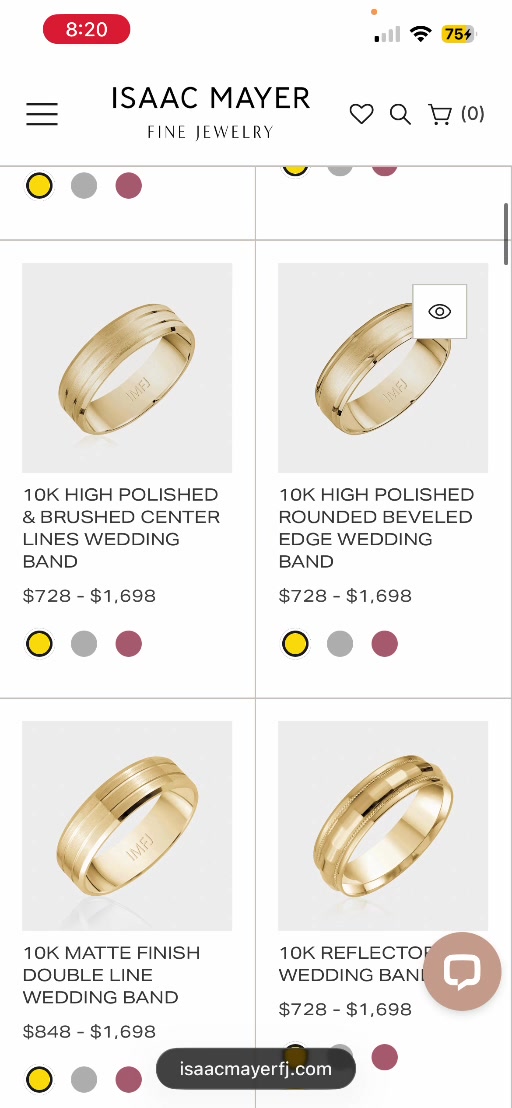Screen dimensions: 512x1108
Task: Open 10K High Polished & Brushed Center Lines title
Action: [x=121, y=528]
